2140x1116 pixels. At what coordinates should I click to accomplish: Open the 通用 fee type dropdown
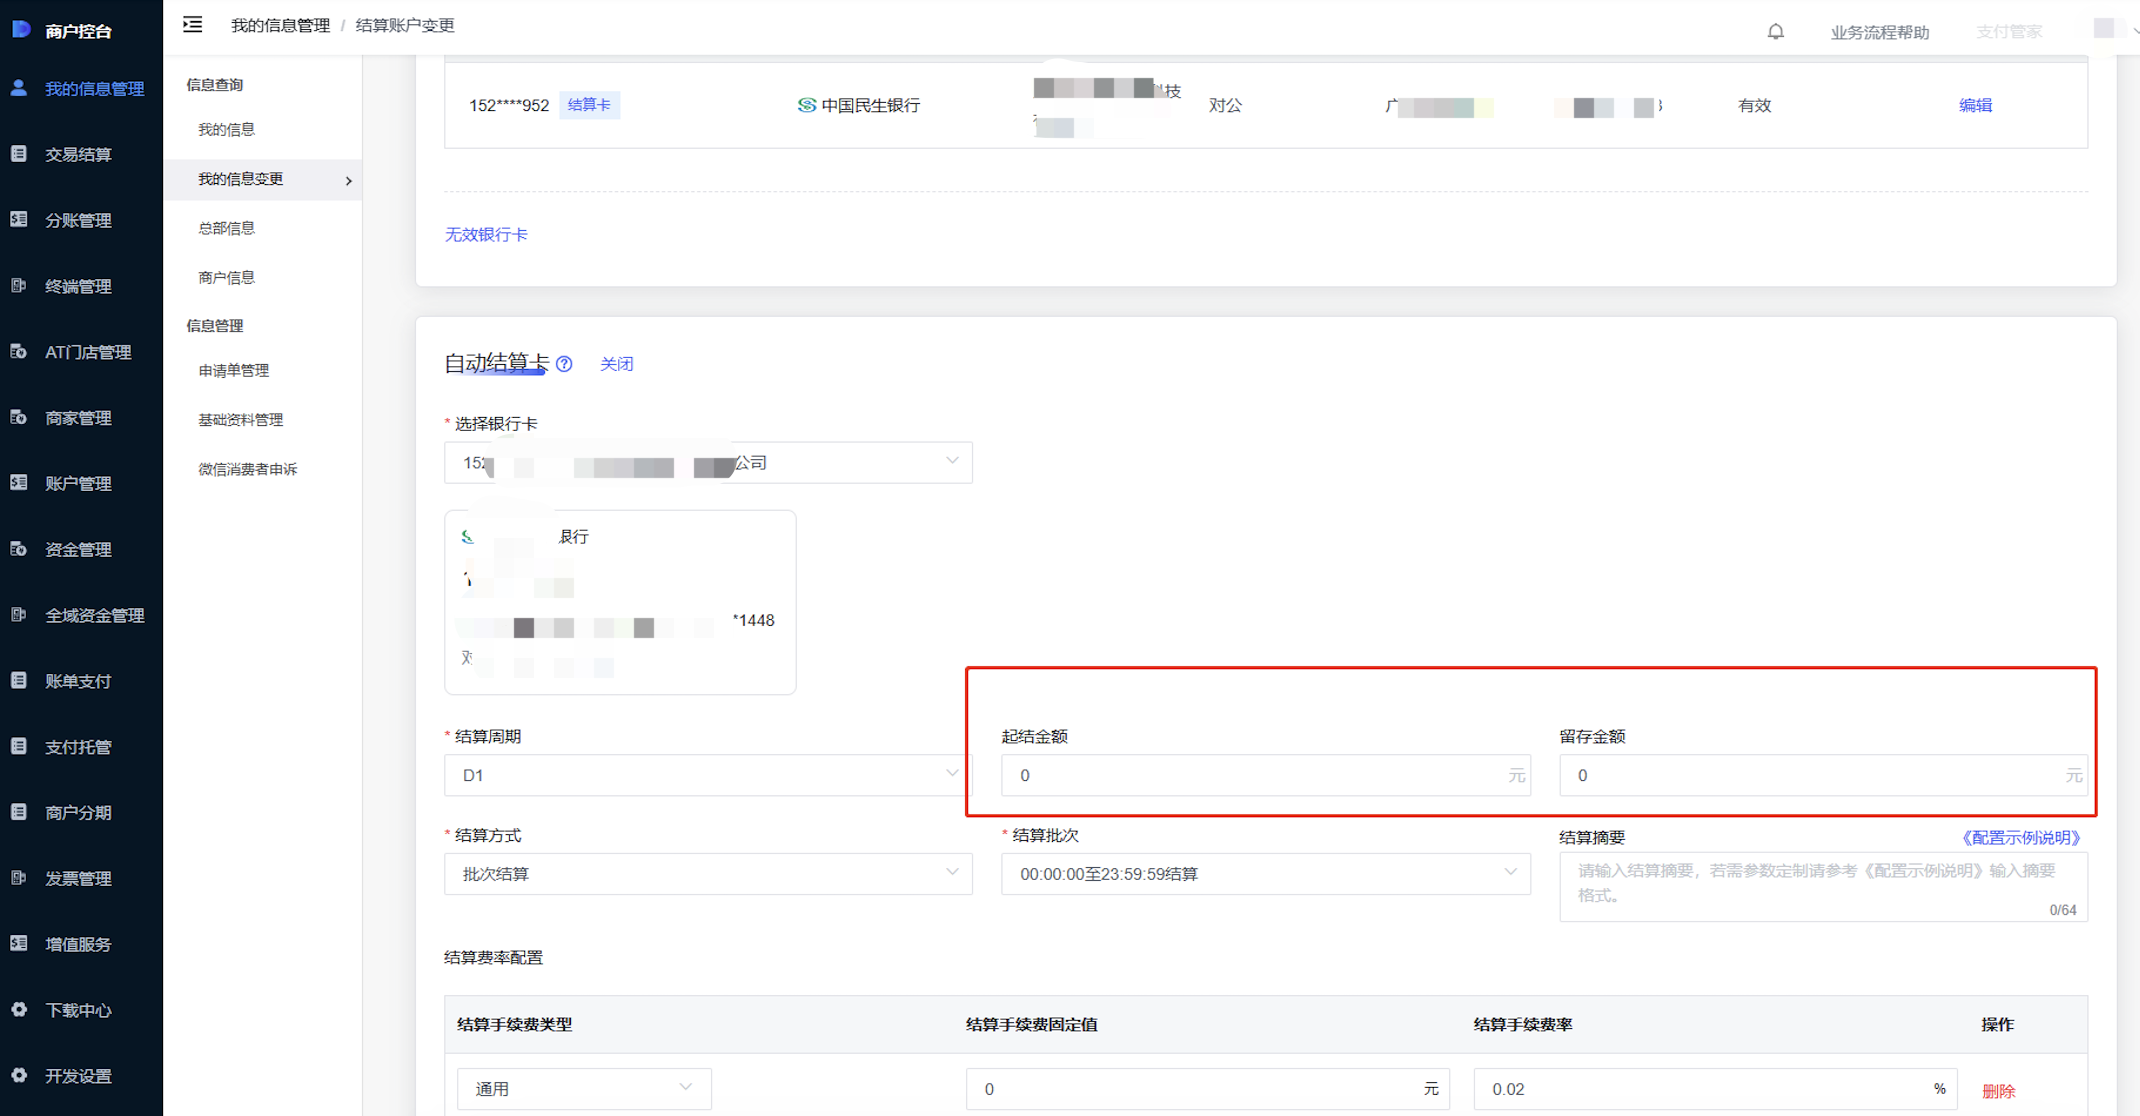pos(584,1088)
